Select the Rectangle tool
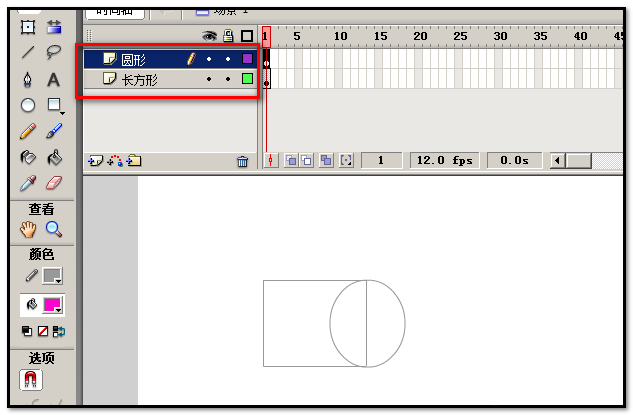The image size is (633, 415). (x=54, y=105)
